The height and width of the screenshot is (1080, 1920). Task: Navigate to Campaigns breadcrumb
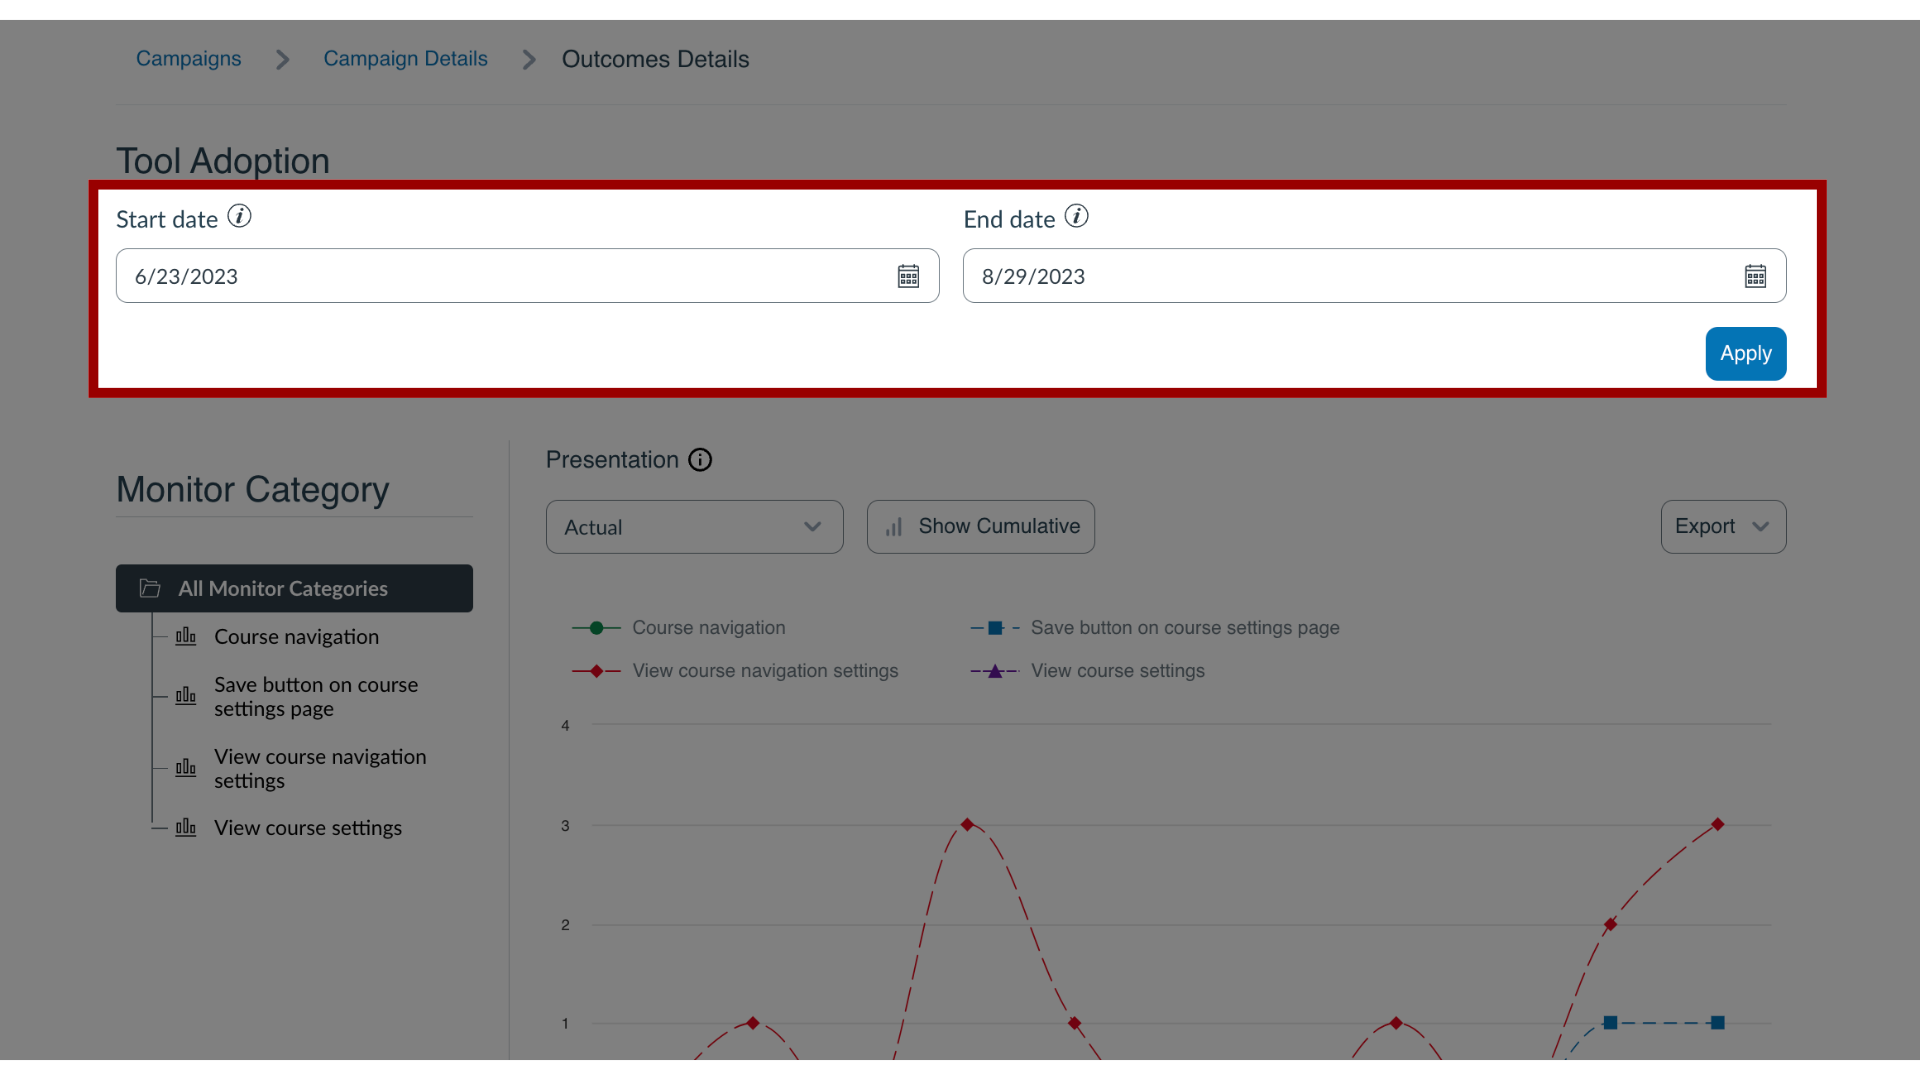pos(189,59)
